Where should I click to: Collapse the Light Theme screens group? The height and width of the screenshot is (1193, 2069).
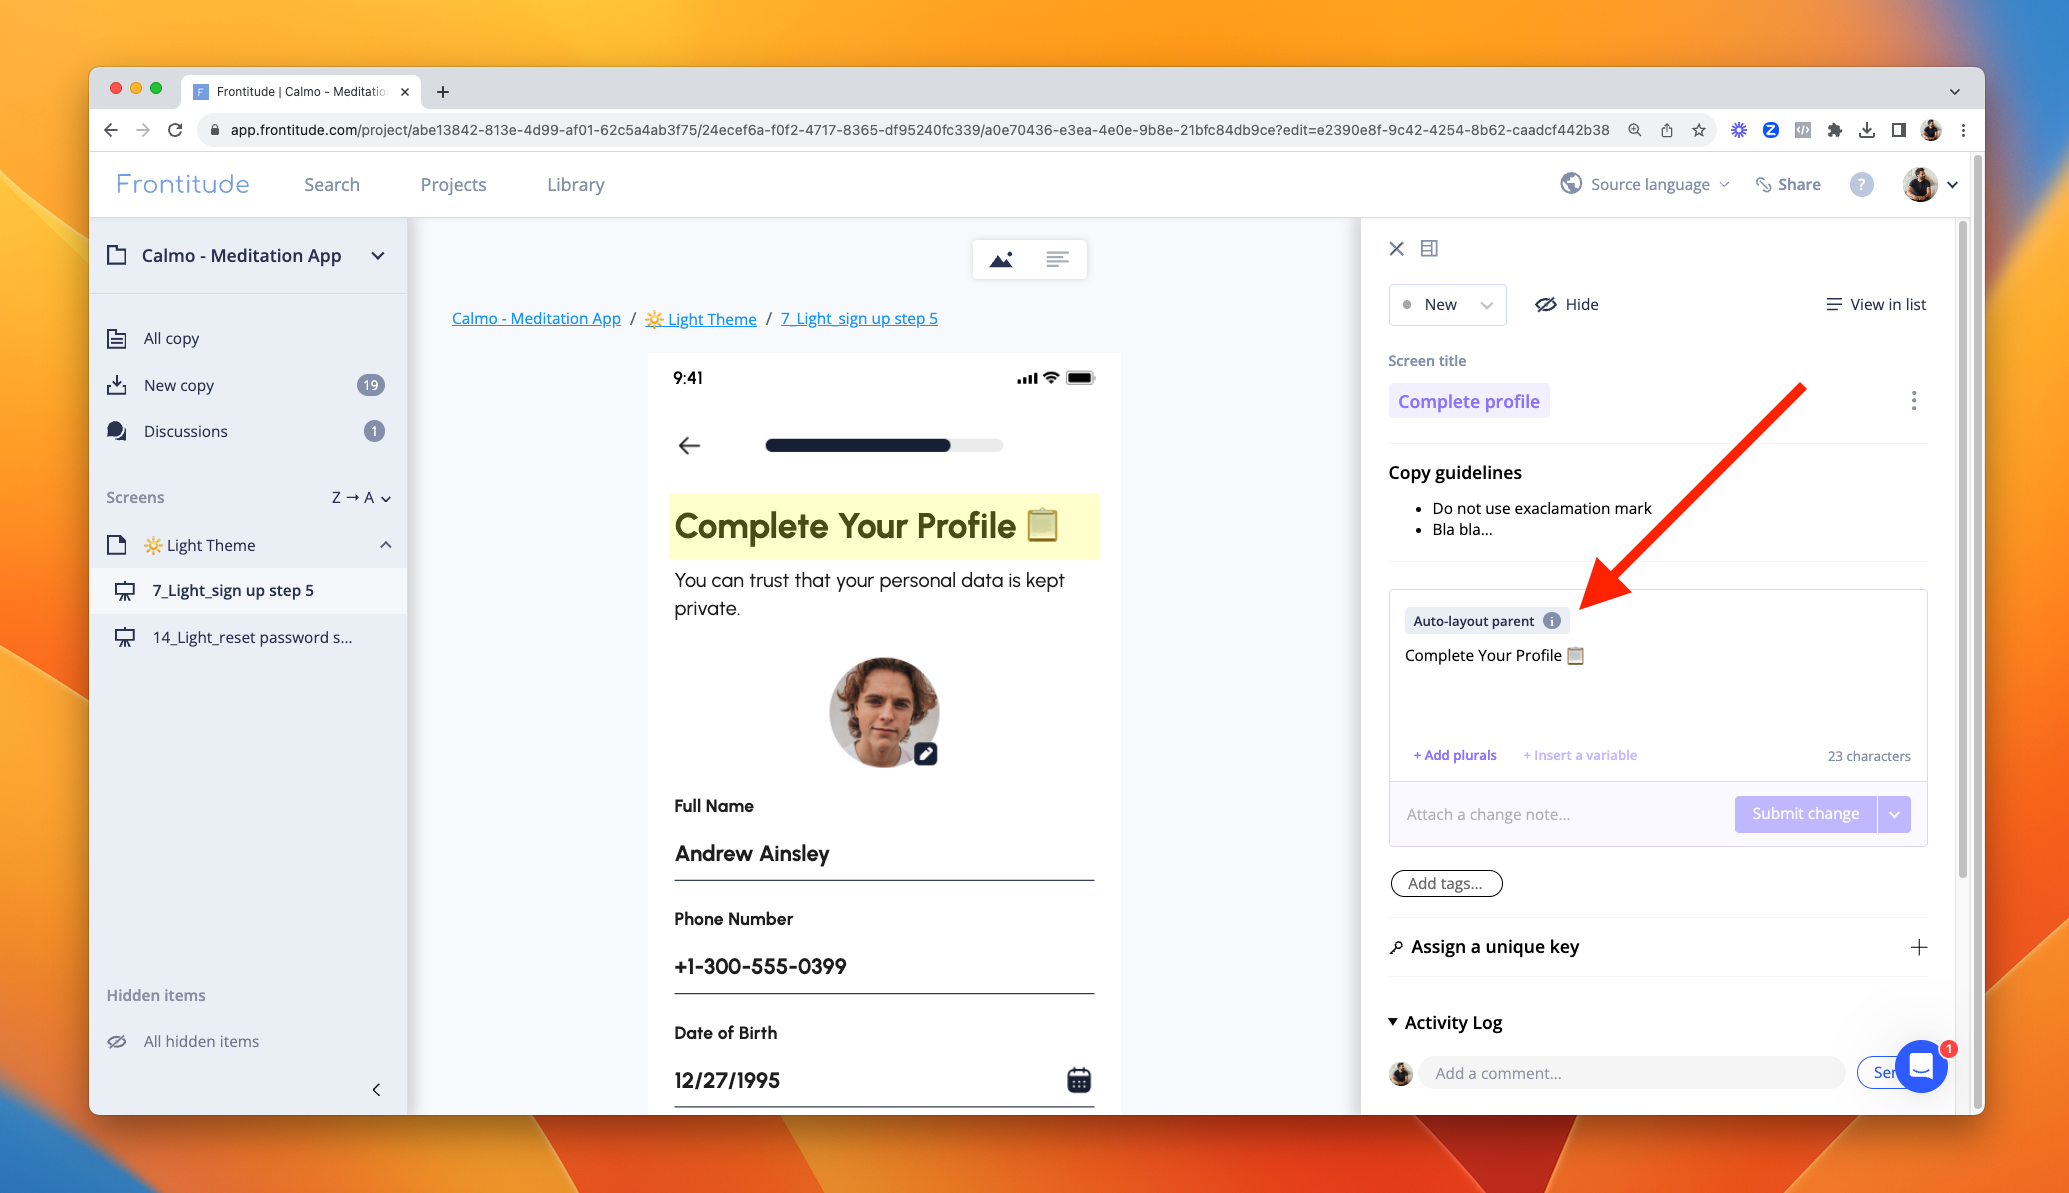click(x=386, y=545)
